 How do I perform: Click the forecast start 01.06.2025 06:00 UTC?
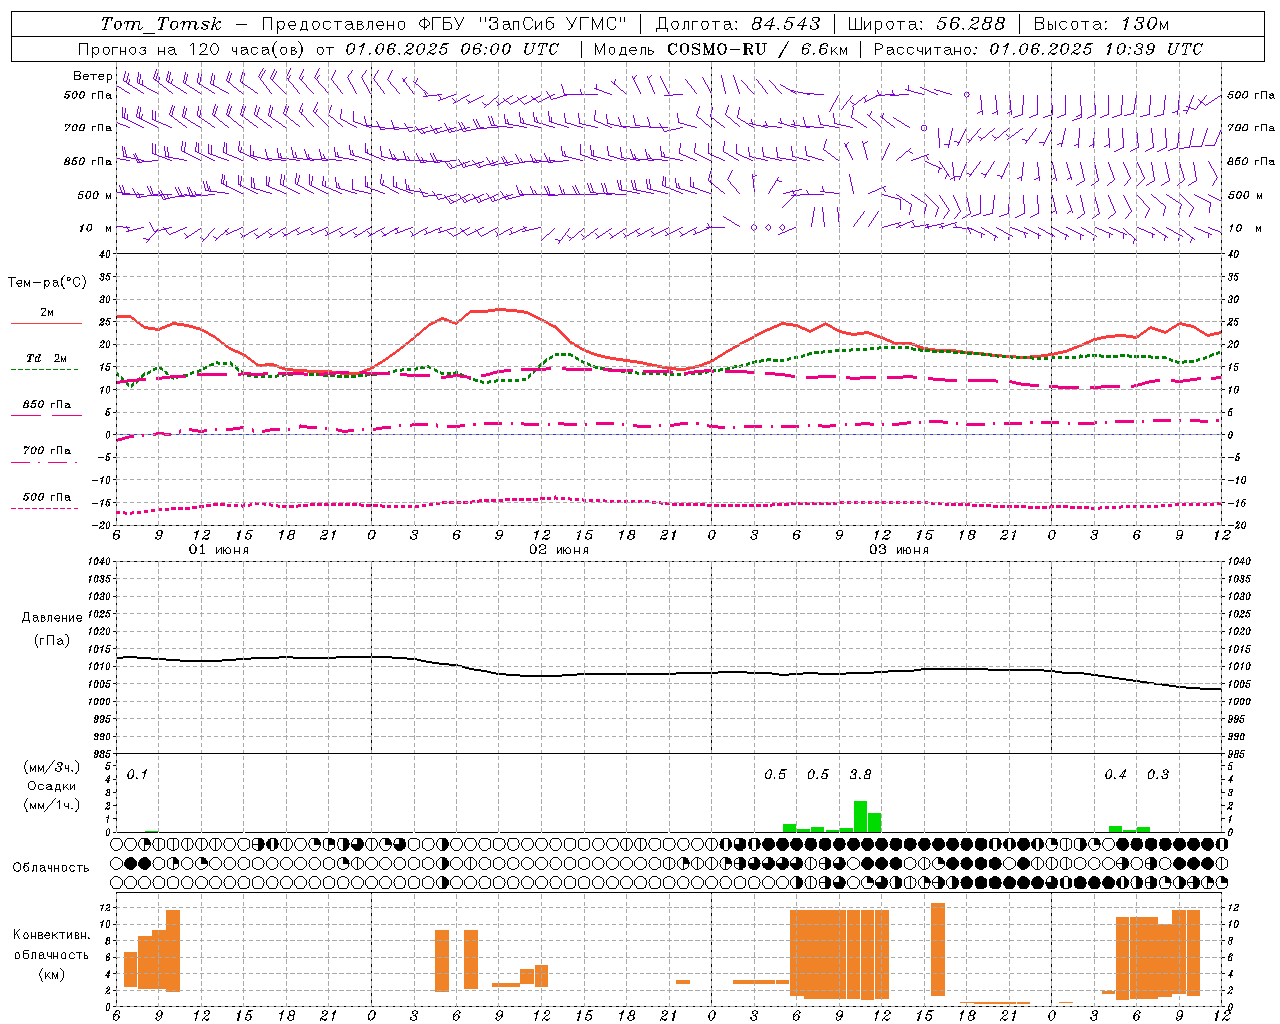pos(452,49)
